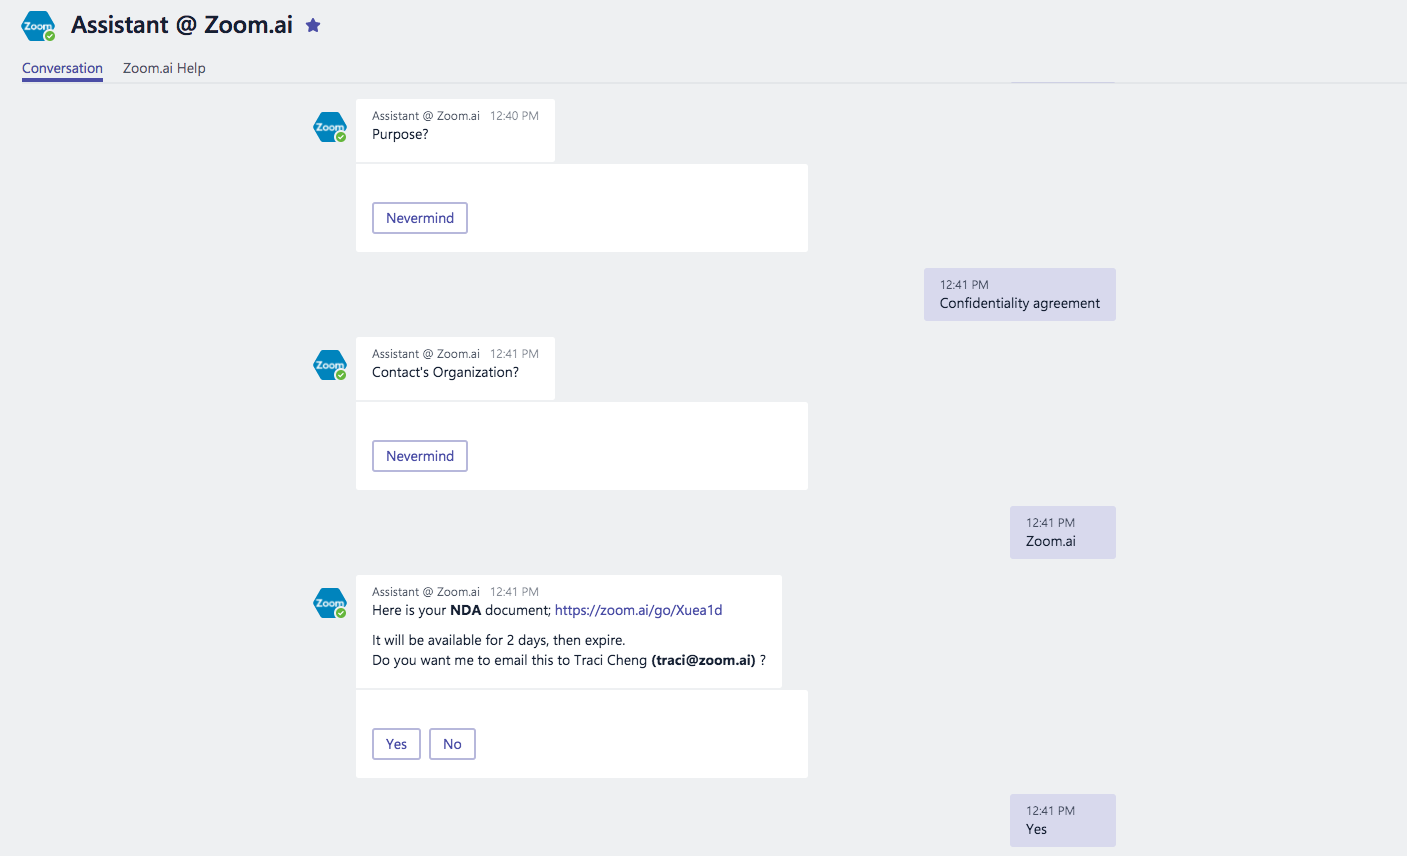Select the sent 'Yes' reply message

click(1063, 820)
